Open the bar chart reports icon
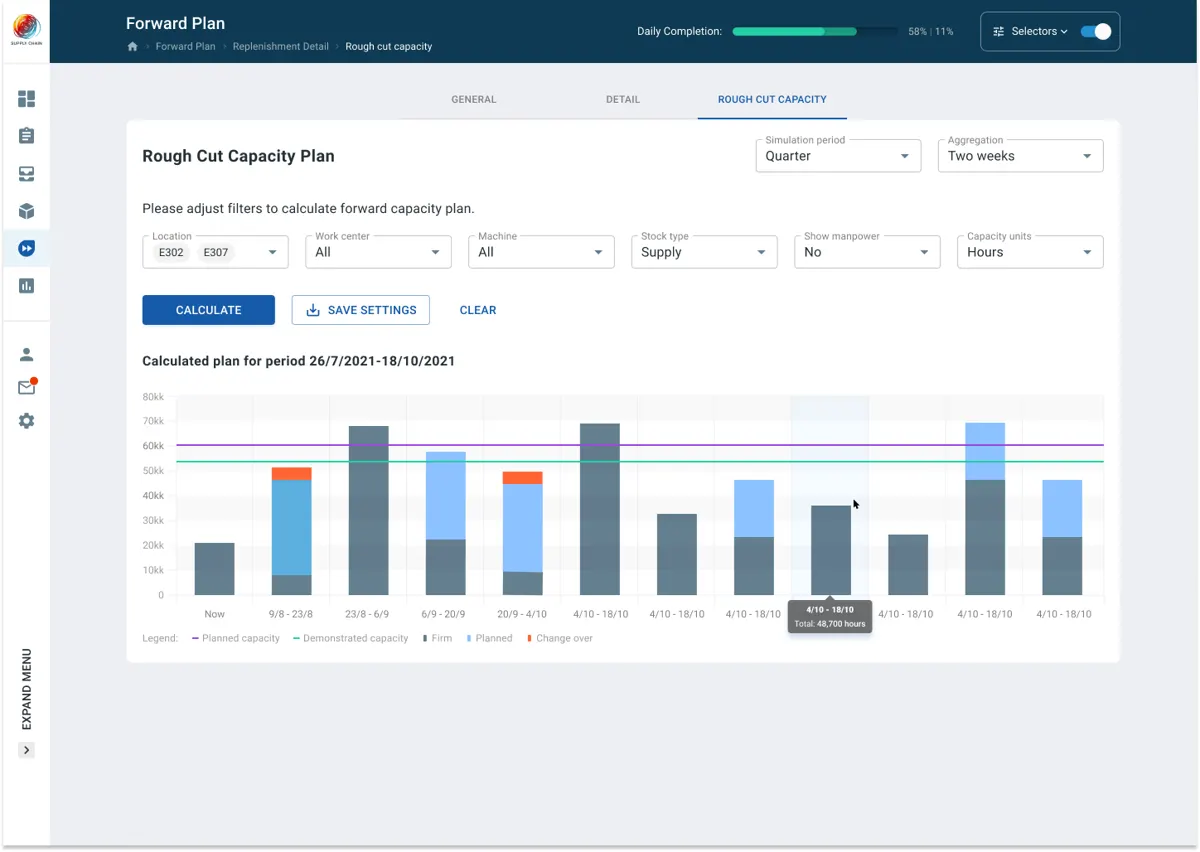 pyautogui.click(x=27, y=286)
